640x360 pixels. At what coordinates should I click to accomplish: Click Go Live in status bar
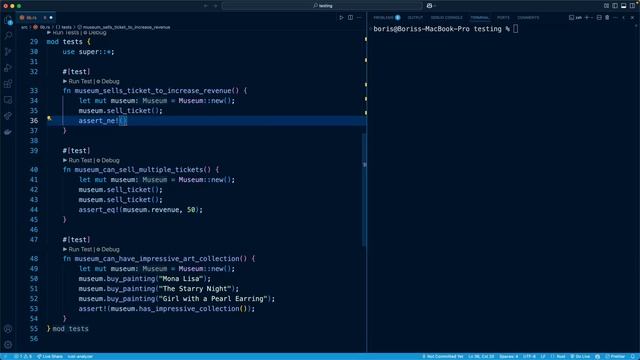point(580,356)
